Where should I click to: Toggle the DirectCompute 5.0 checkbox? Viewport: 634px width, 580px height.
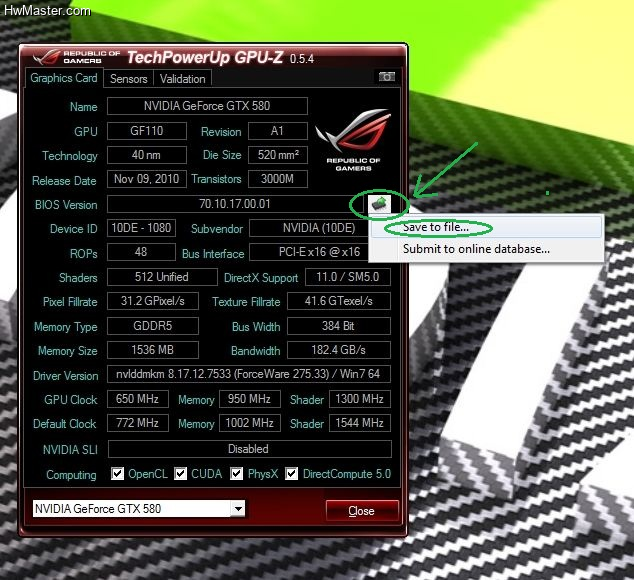coord(292,474)
